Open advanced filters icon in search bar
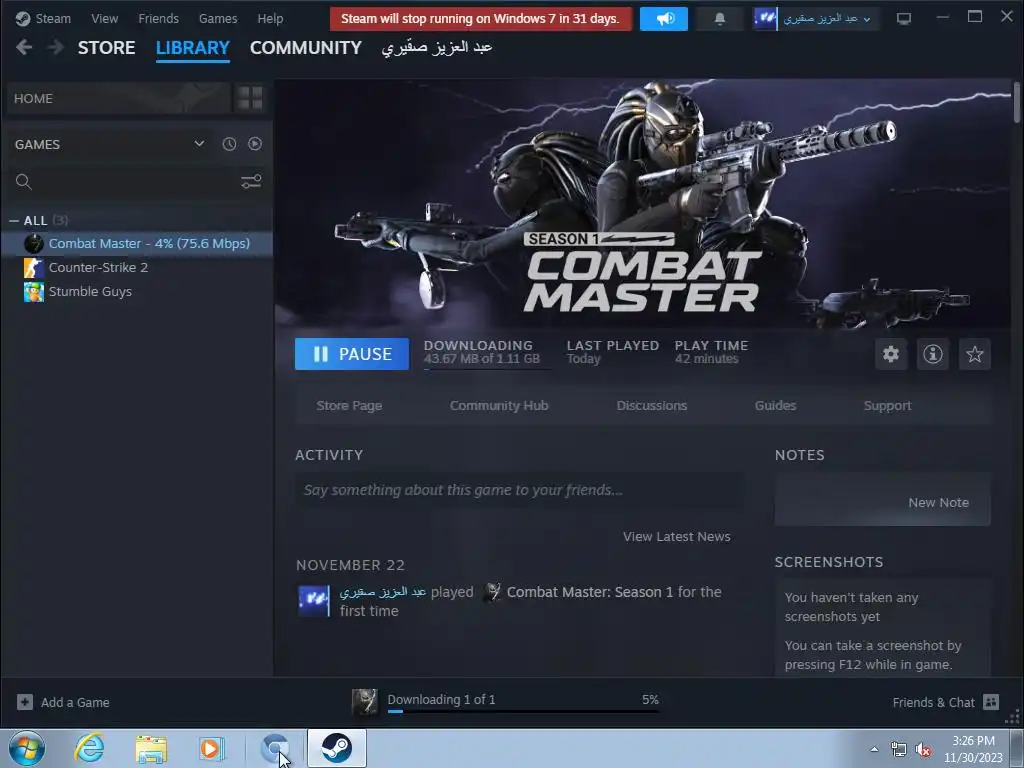The width and height of the screenshot is (1024, 768). (251, 181)
